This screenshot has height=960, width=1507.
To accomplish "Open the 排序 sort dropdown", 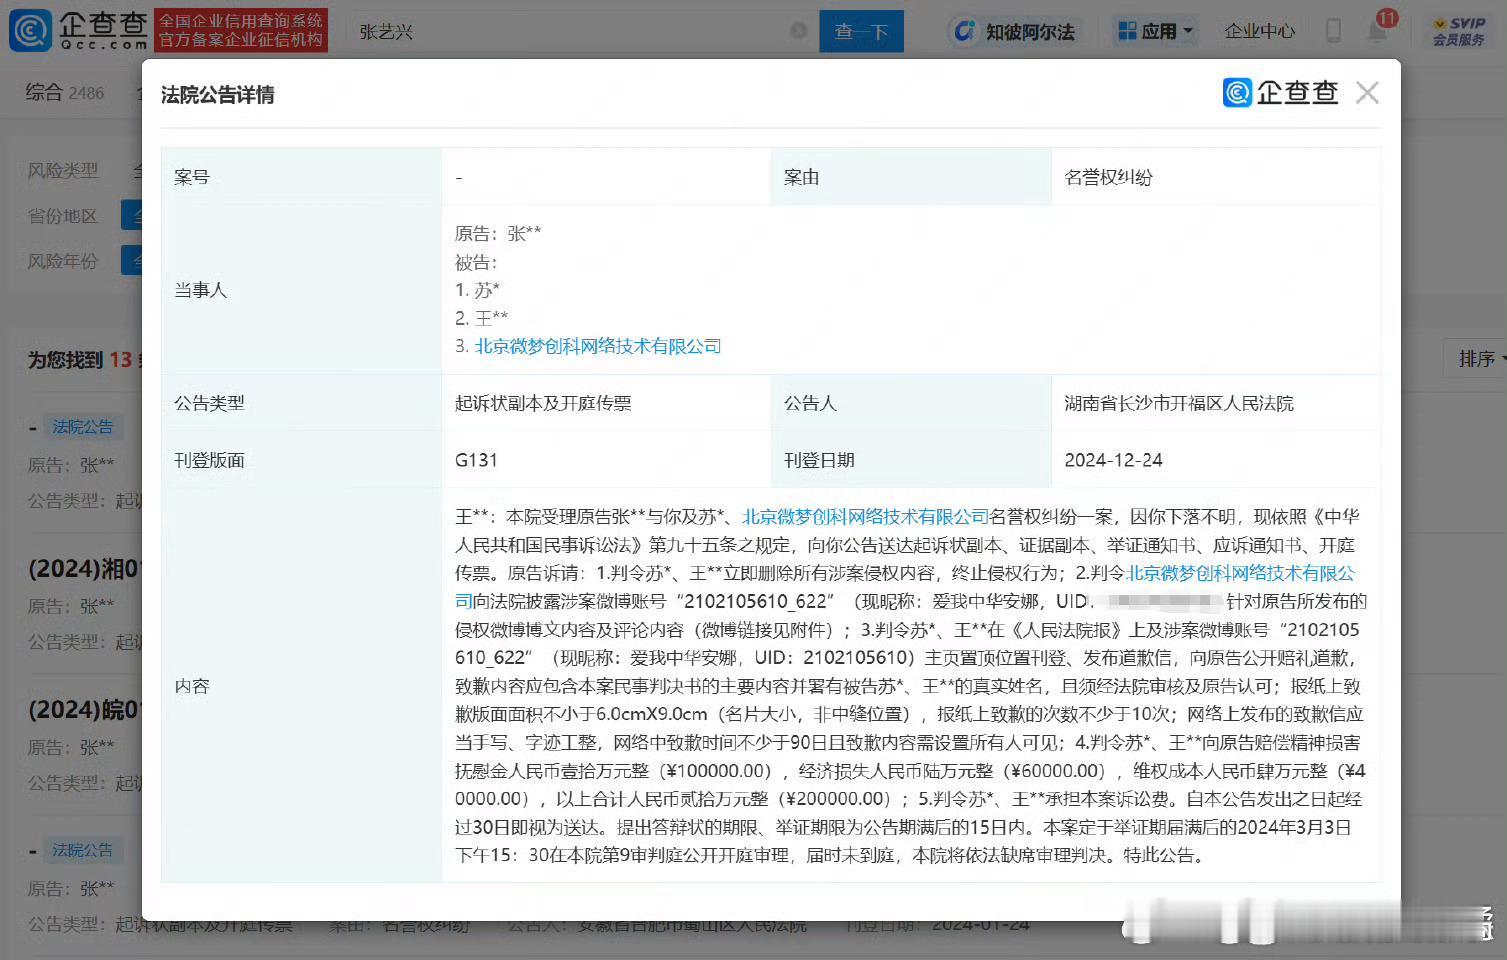I will 1478,359.
